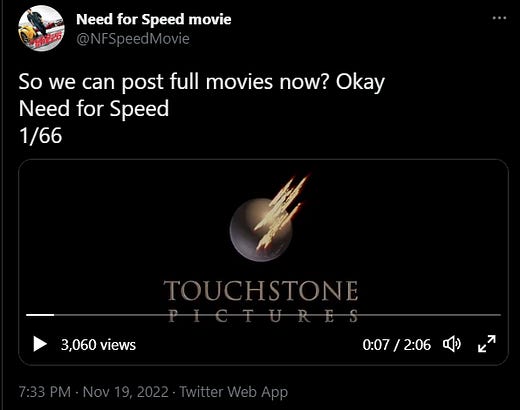This screenshot has height=410, width=520.
Task: Open the Need for Speed movie avatar
Action: coord(41,29)
